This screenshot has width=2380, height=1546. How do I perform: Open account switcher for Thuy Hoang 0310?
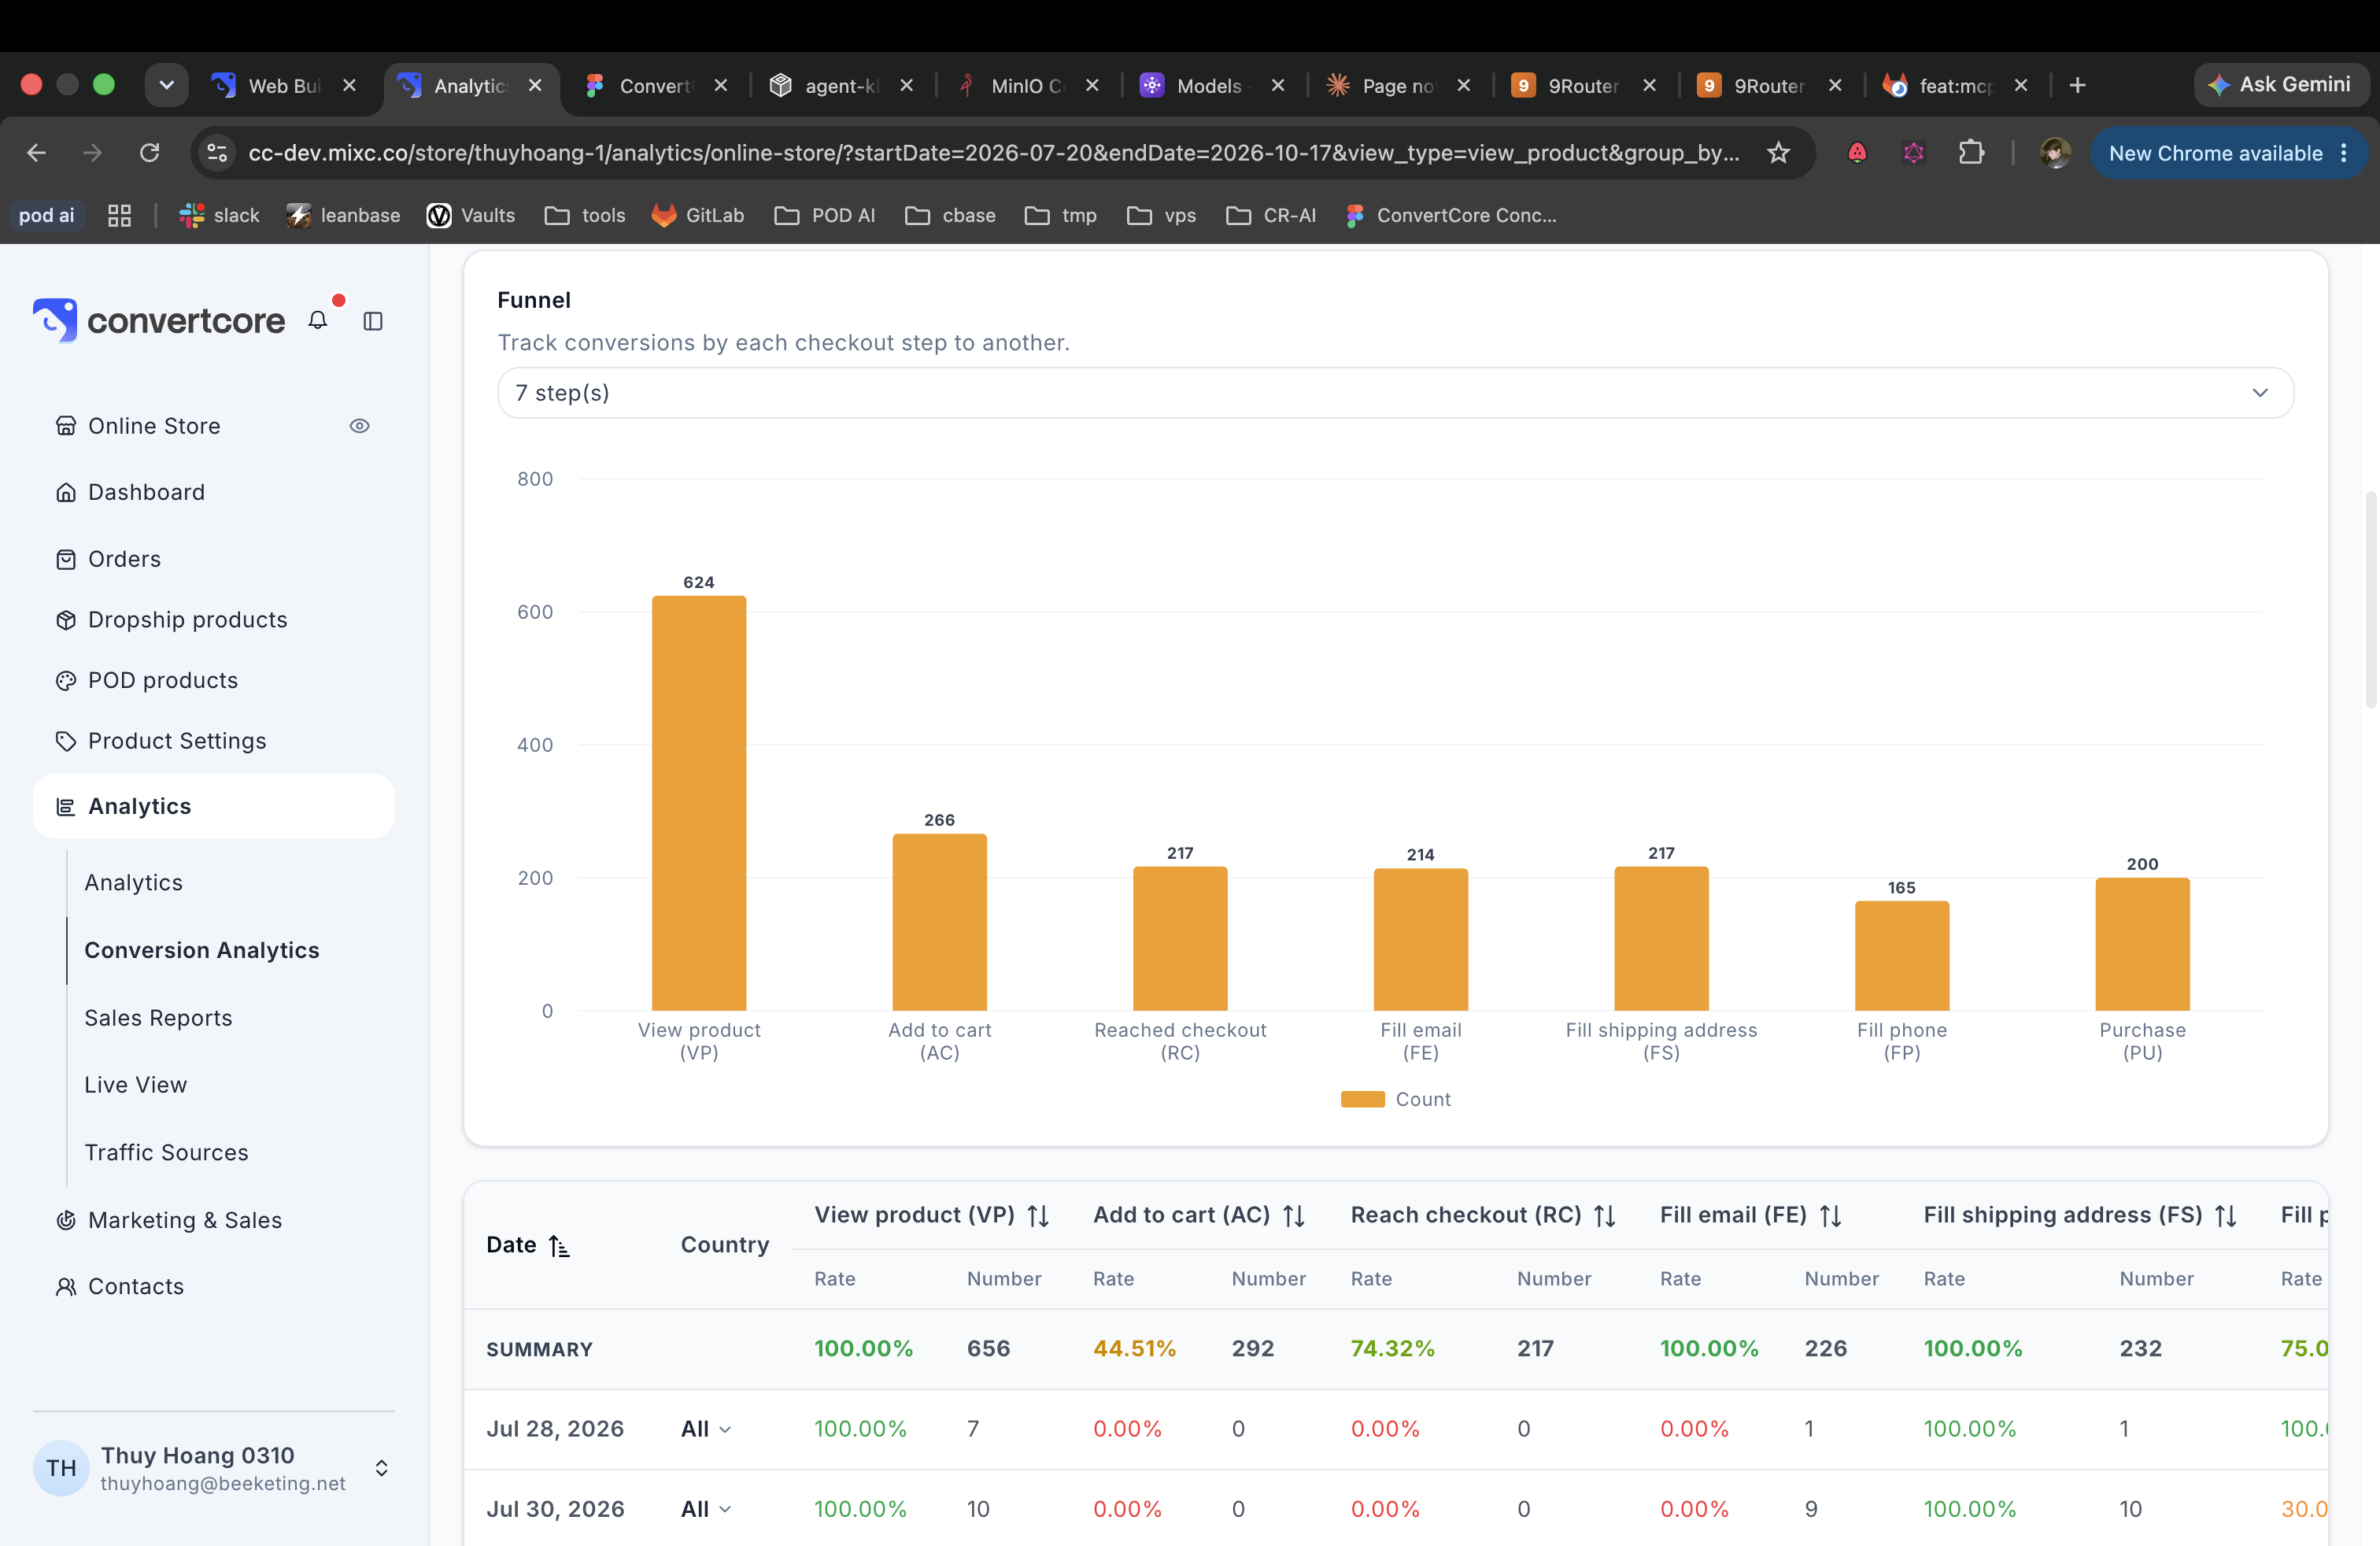[381, 1468]
